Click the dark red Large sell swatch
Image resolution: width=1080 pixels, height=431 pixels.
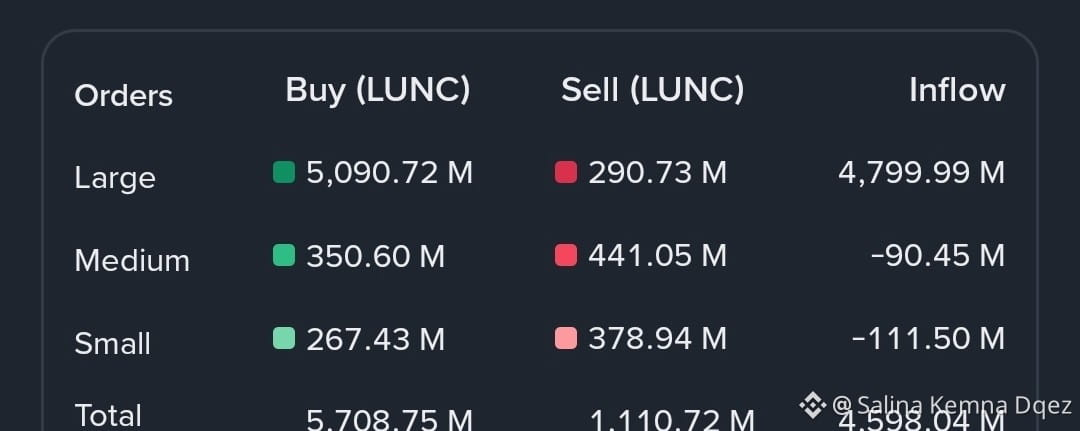tap(565, 172)
